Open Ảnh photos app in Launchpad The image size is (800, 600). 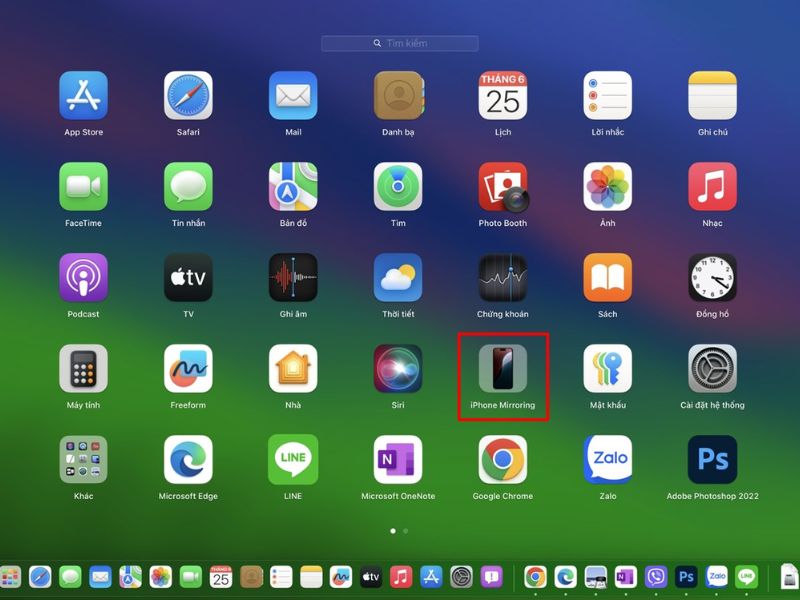click(x=608, y=186)
